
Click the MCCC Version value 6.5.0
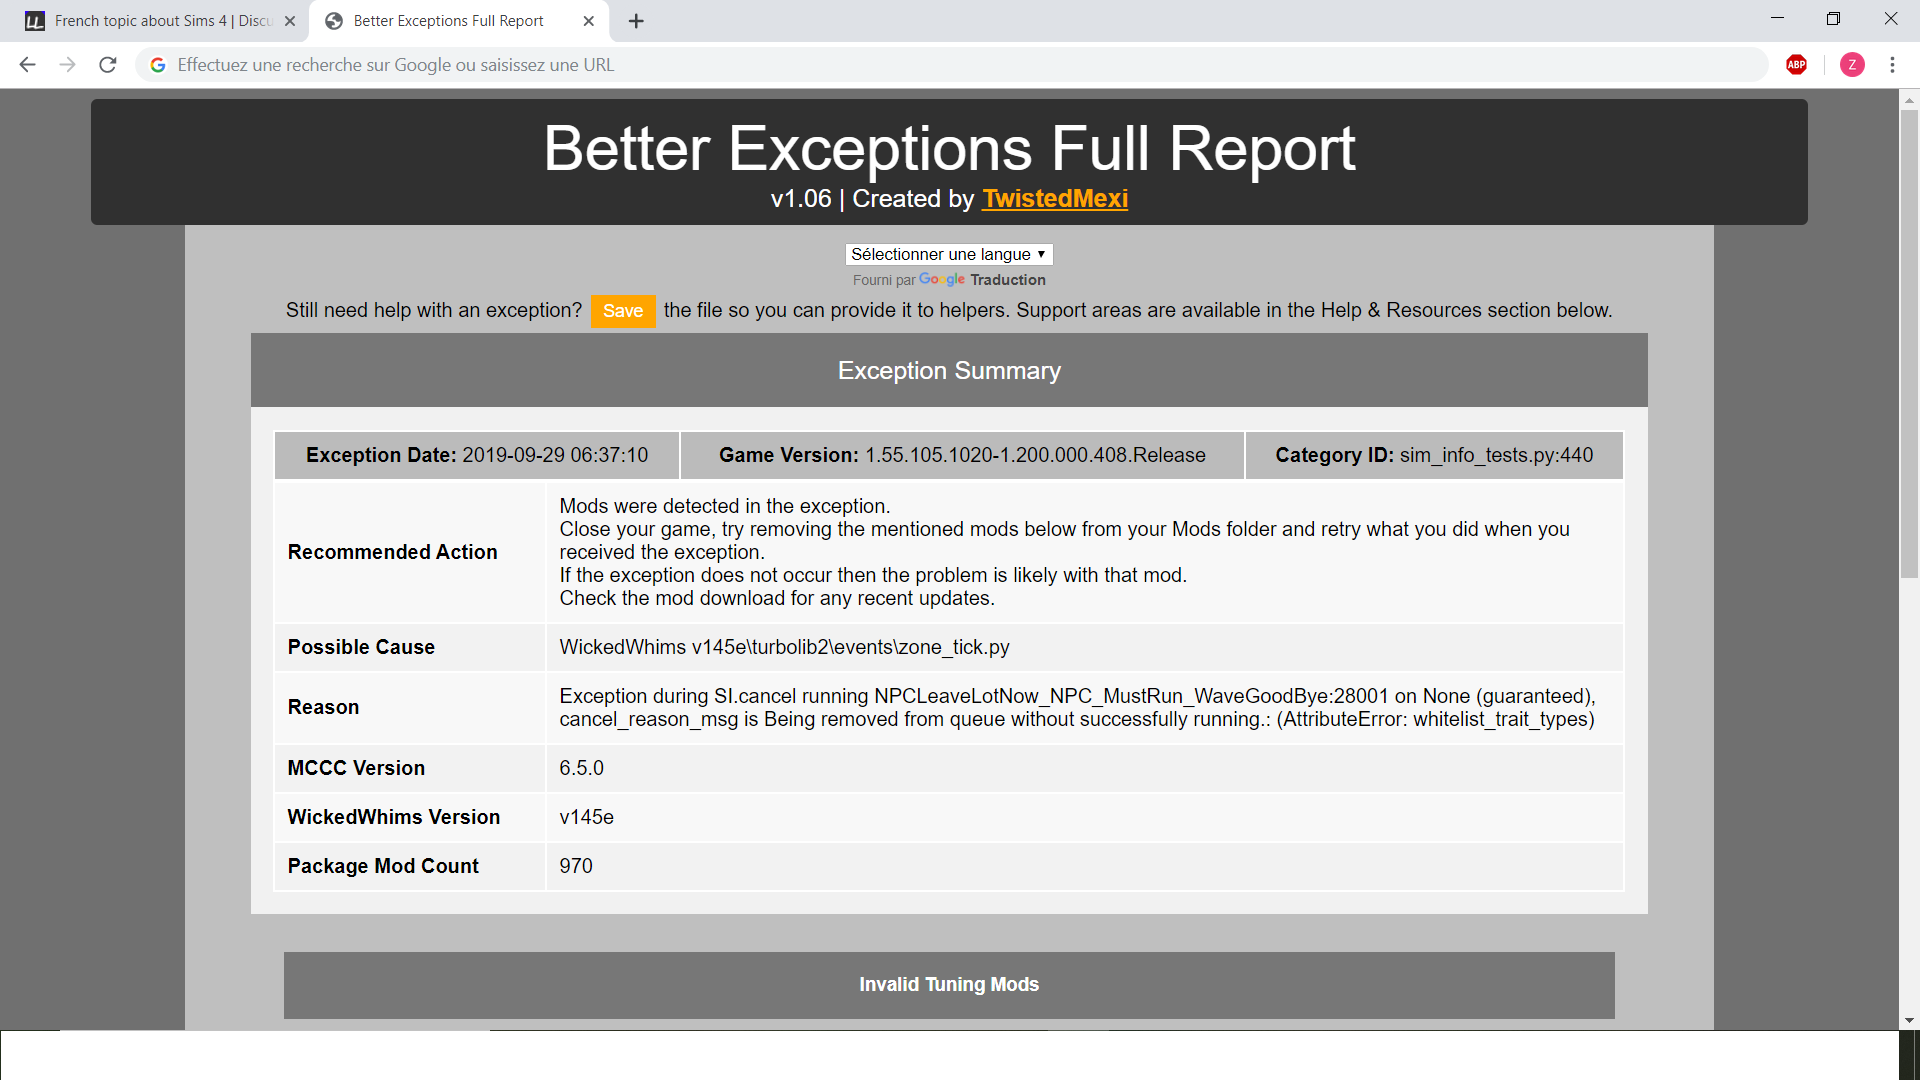coord(581,768)
